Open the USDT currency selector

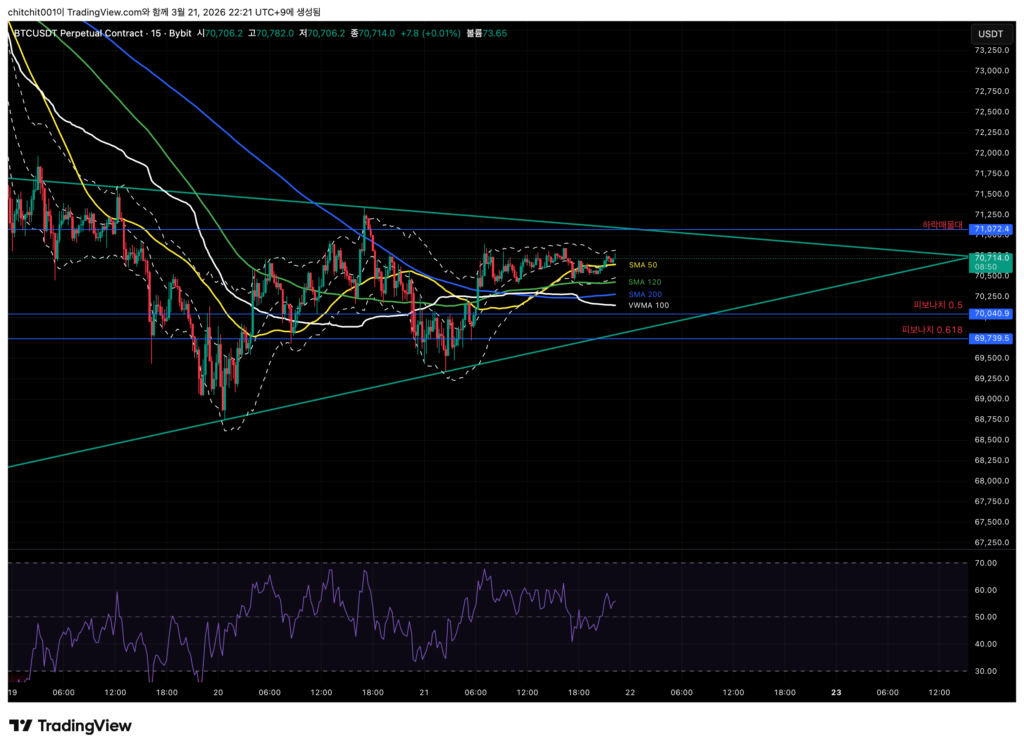point(989,33)
